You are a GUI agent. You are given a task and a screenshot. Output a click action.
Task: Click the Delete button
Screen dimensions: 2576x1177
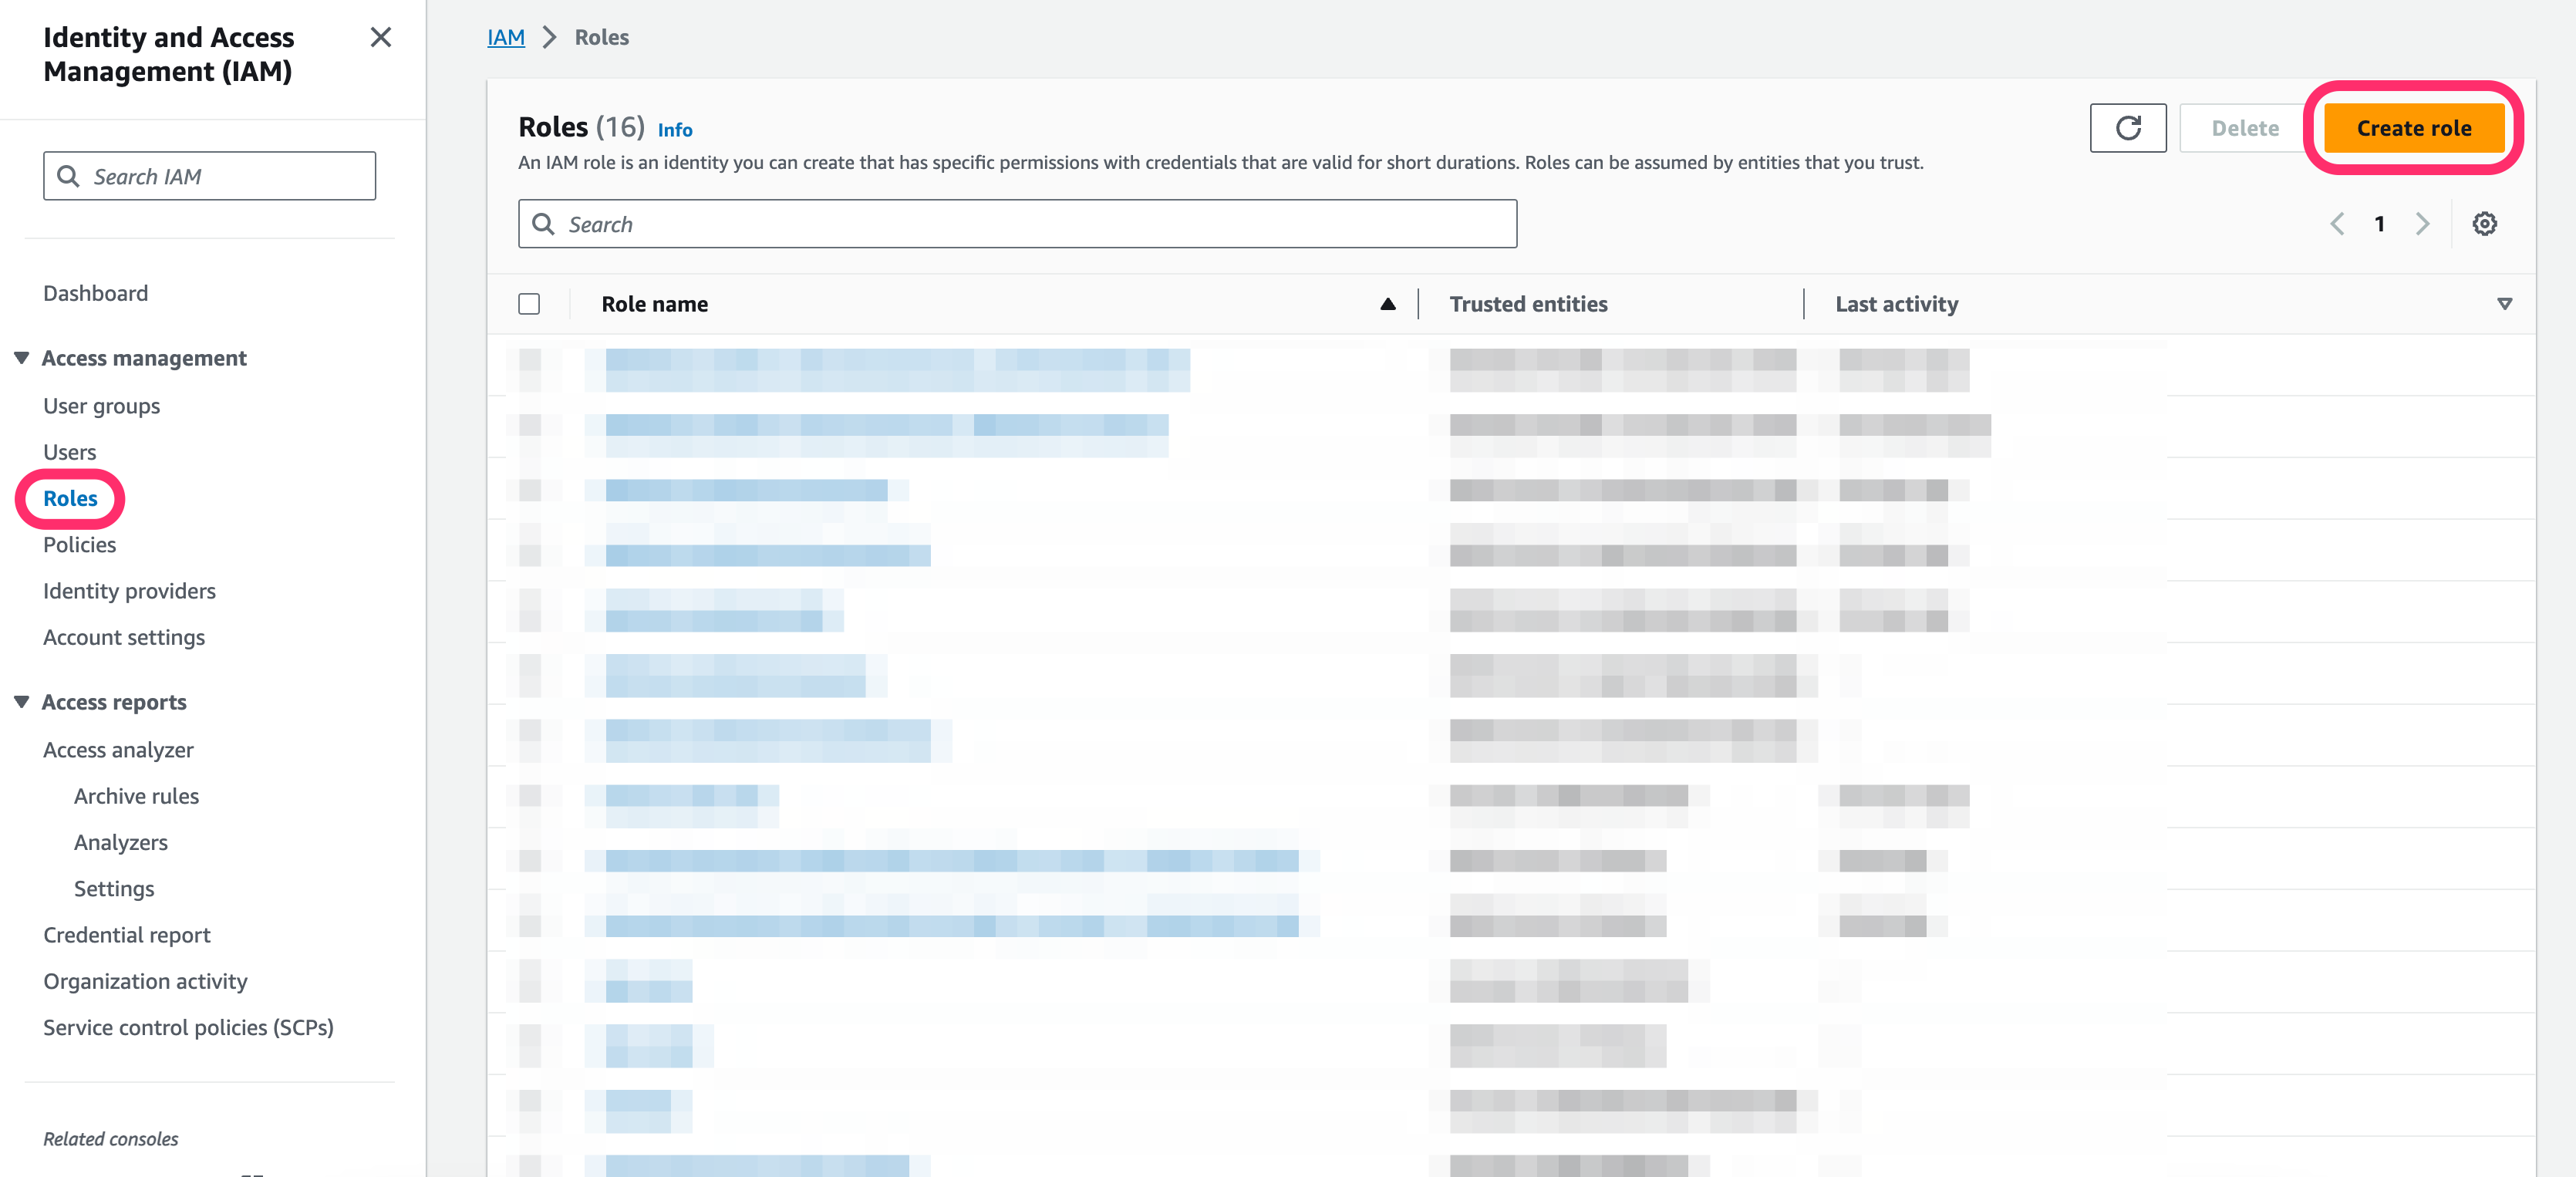point(2244,128)
